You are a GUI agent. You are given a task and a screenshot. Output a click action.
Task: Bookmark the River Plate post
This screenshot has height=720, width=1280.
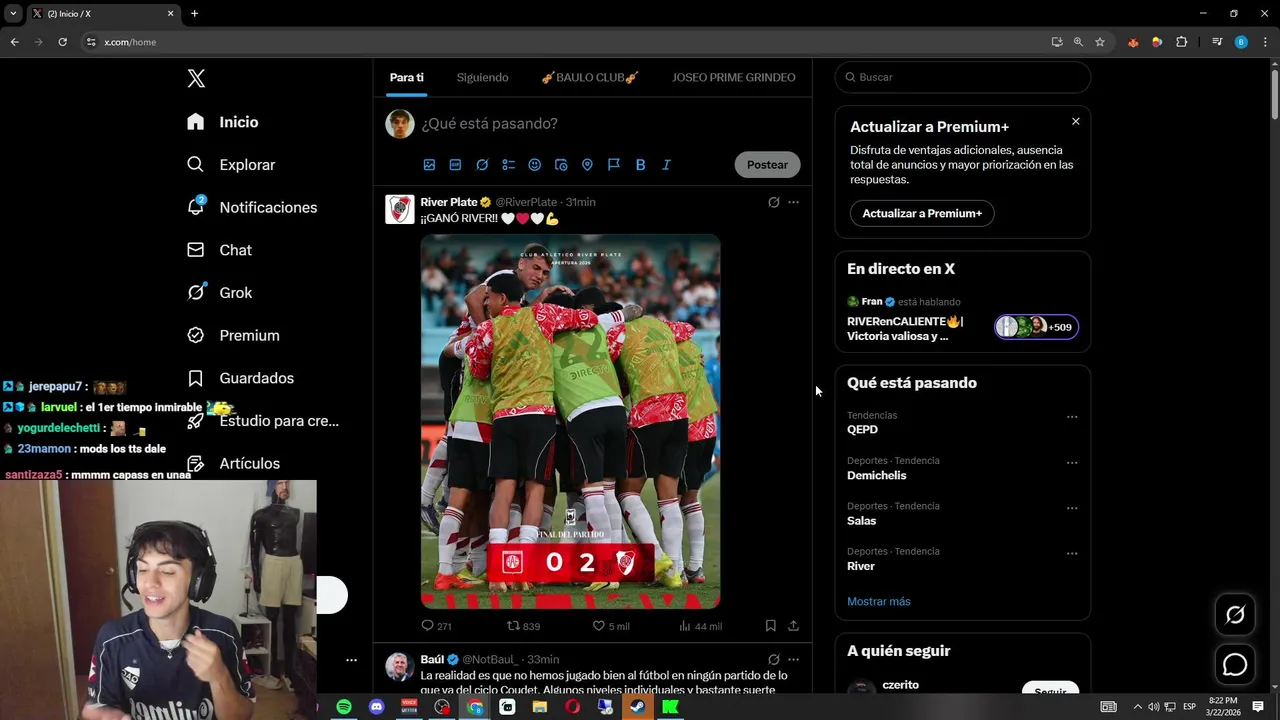pos(770,626)
